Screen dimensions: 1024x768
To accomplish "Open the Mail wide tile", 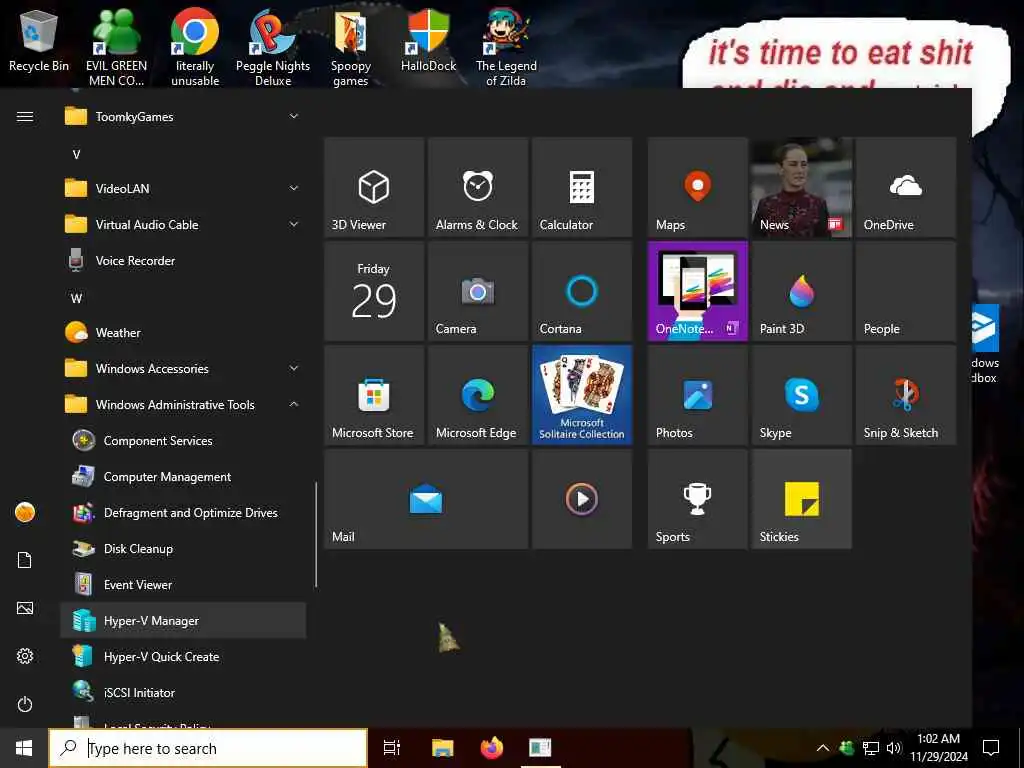I will [x=426, y=499].
